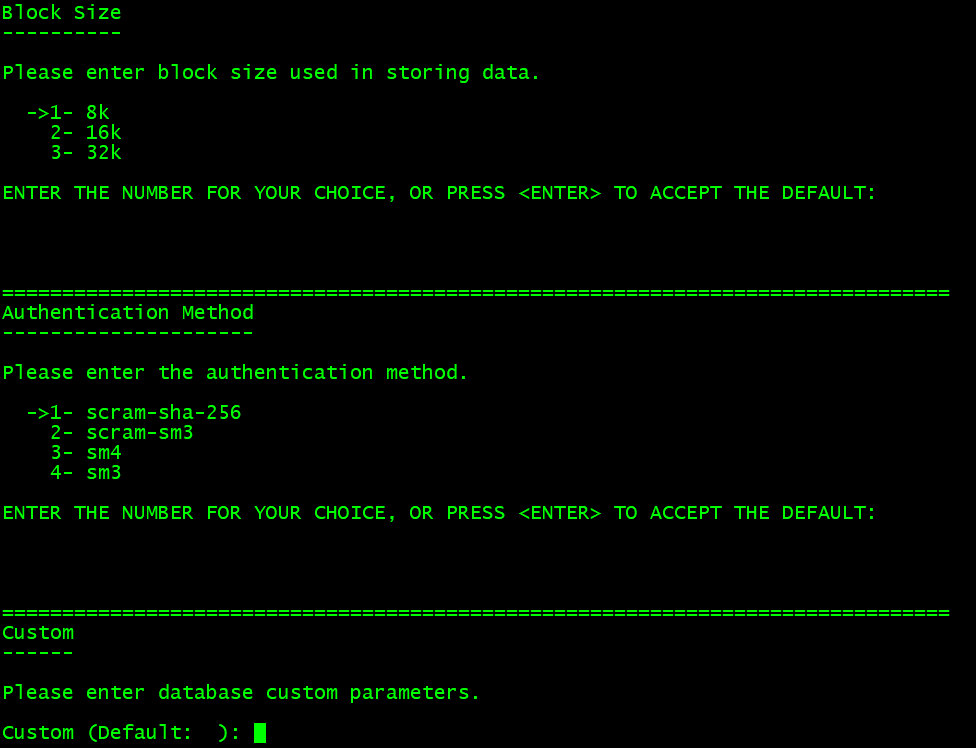Select the 8k block size option
The height and width of the screenshot is (748, 976).
click(x=80, y=113)
